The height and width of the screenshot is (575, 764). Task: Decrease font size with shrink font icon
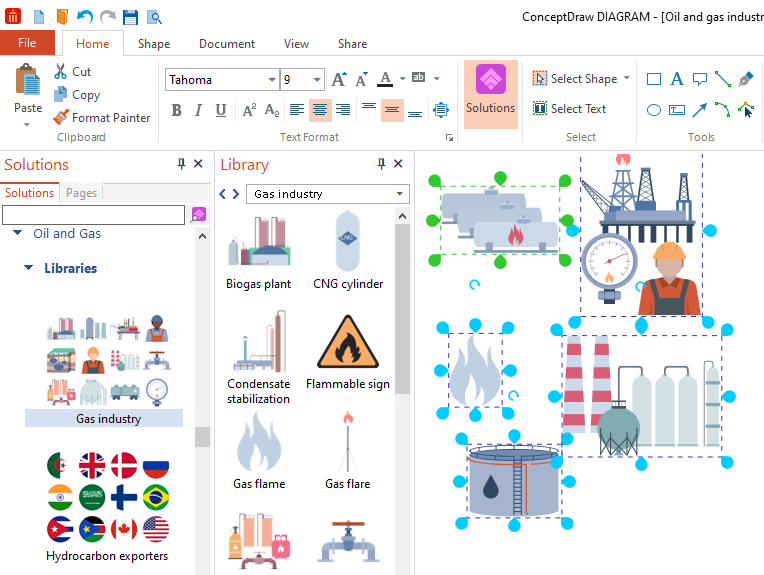(x=361, y=79)
